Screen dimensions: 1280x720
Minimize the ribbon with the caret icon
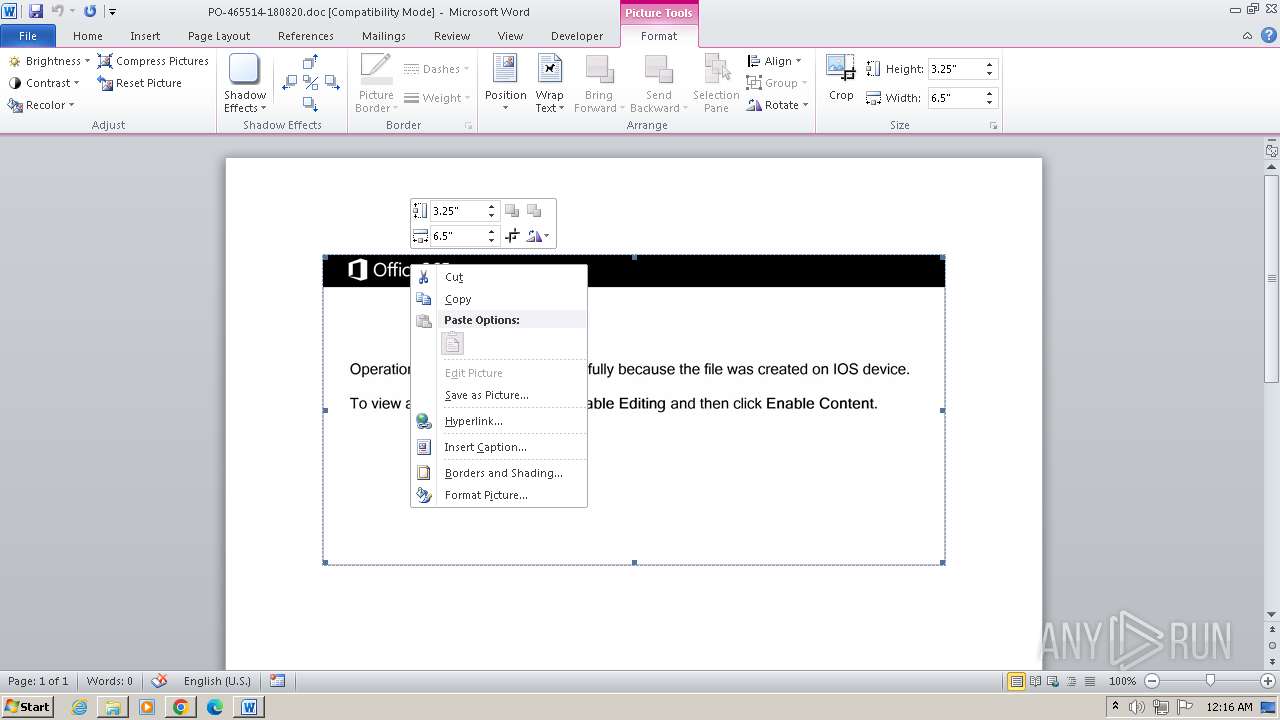[x=1247, y=36]
